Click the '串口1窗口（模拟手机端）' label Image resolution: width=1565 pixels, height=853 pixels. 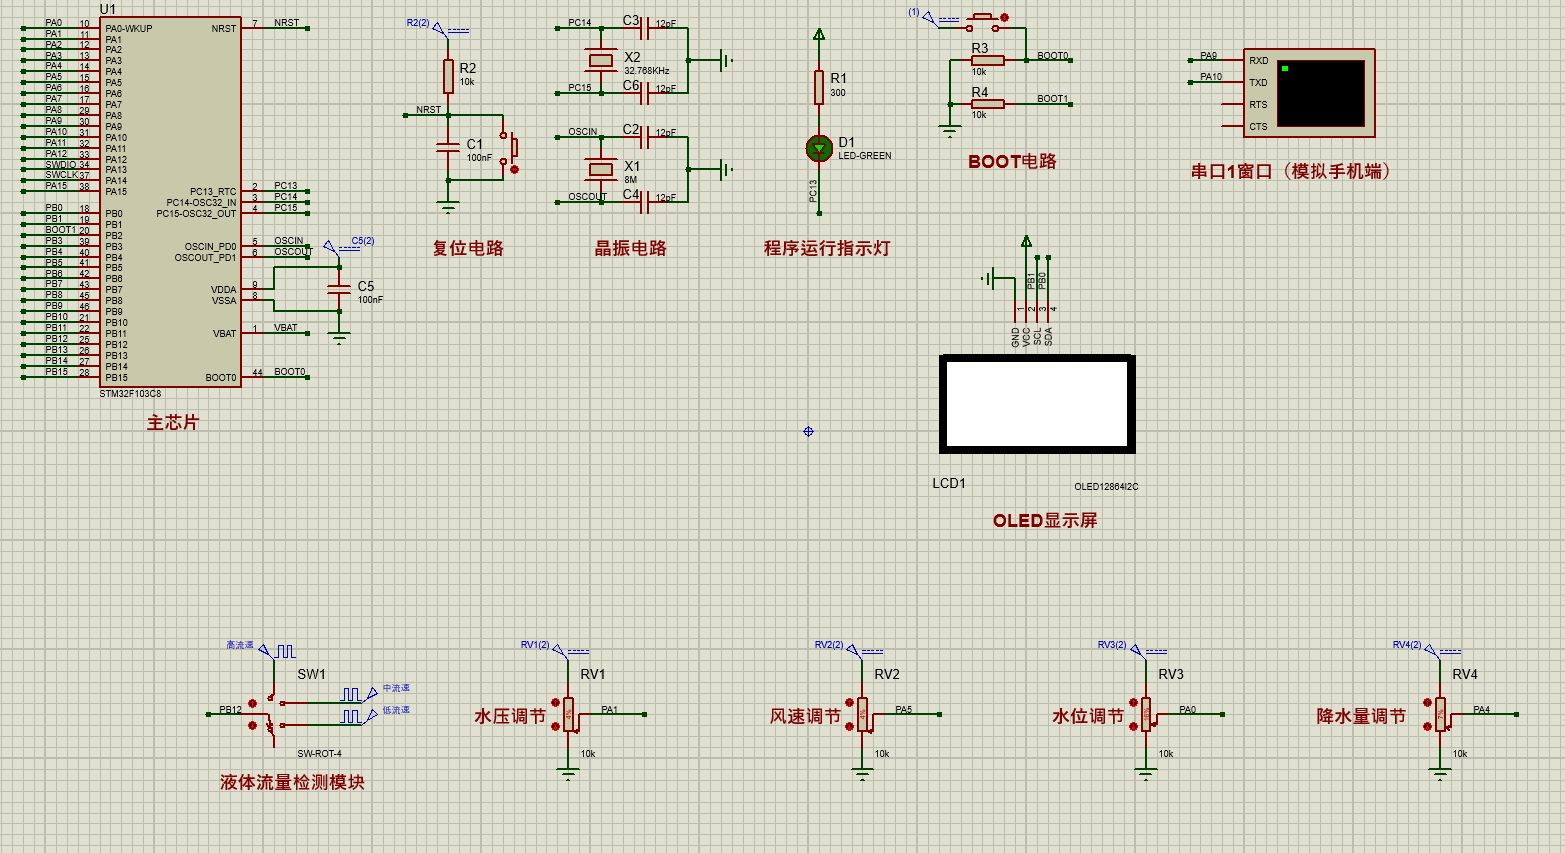[x=1290, y=172]
